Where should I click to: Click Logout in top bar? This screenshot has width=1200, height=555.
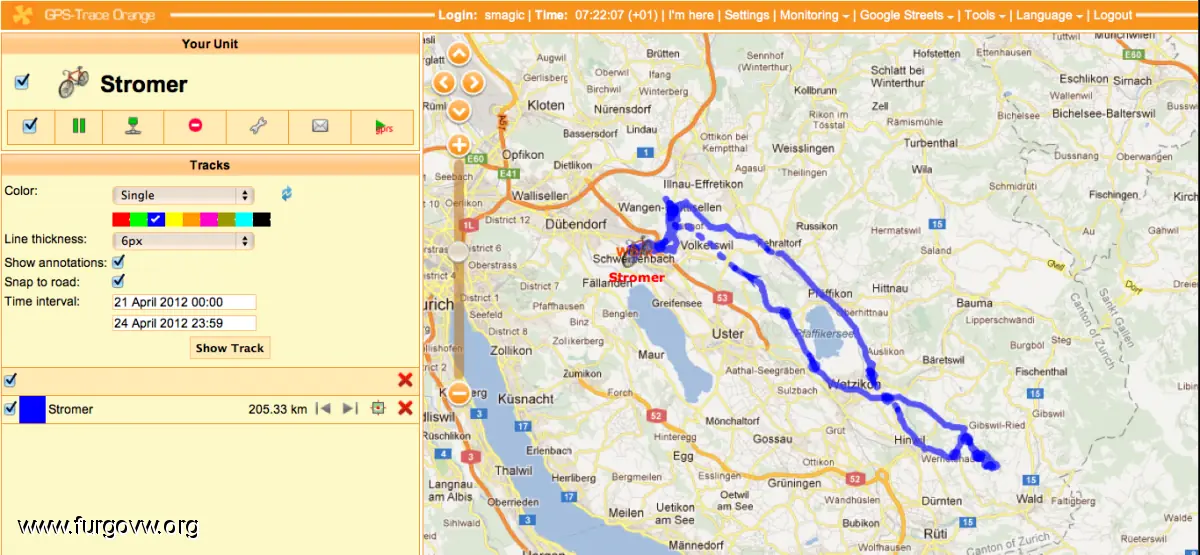1113,15
